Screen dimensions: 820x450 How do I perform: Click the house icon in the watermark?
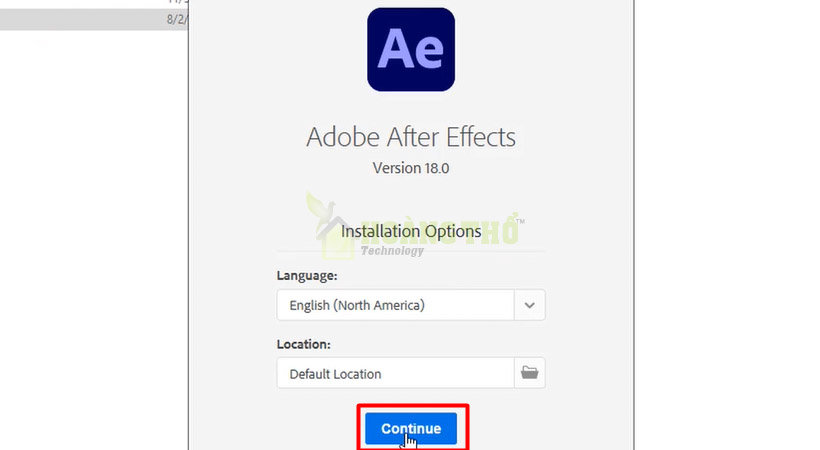coord(335,240)
